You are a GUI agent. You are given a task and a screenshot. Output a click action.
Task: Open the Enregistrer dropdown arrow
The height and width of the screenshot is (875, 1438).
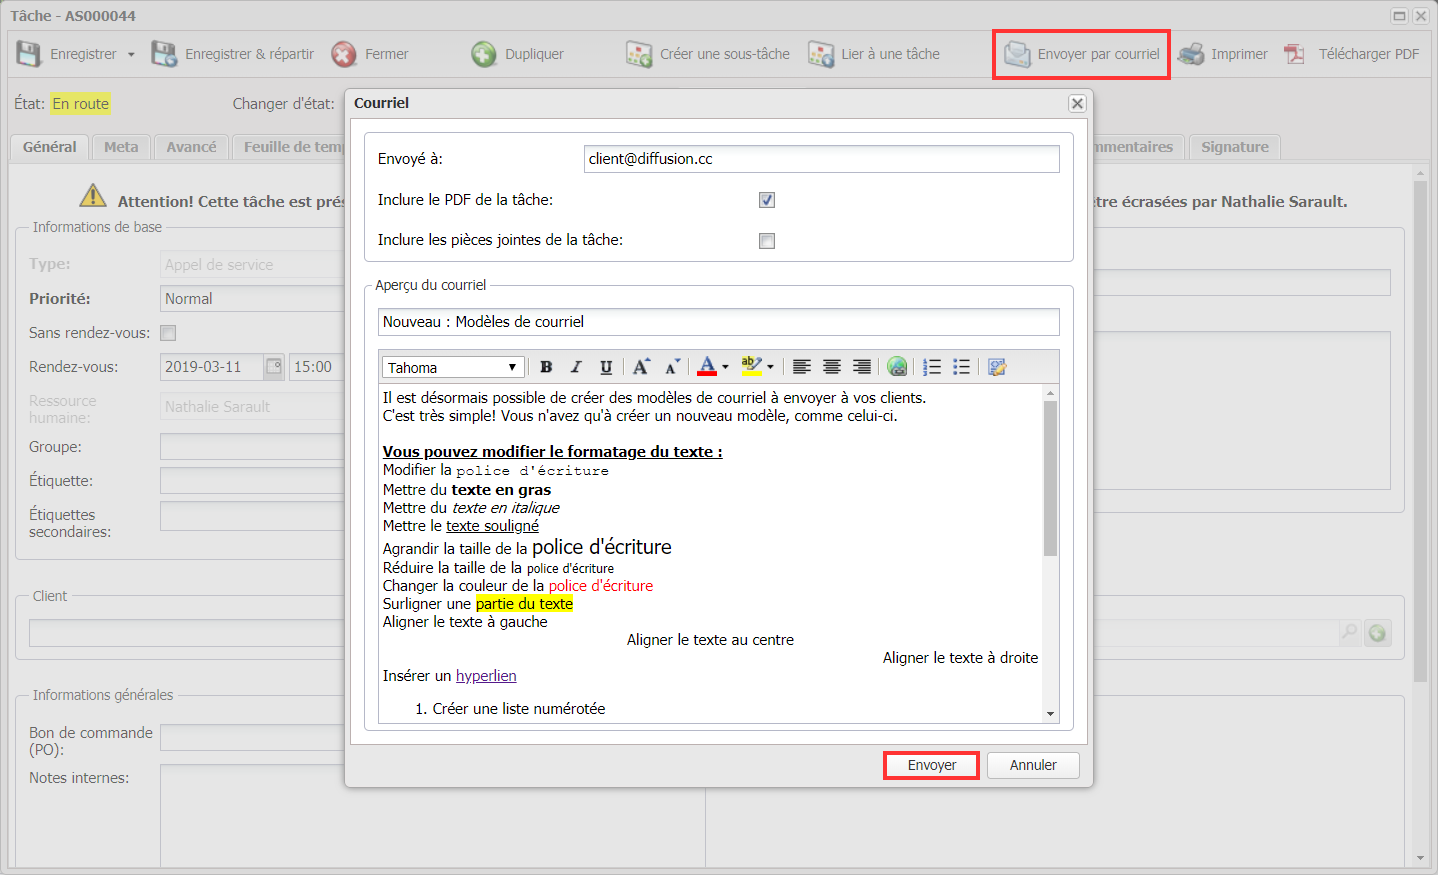[131, 55]
